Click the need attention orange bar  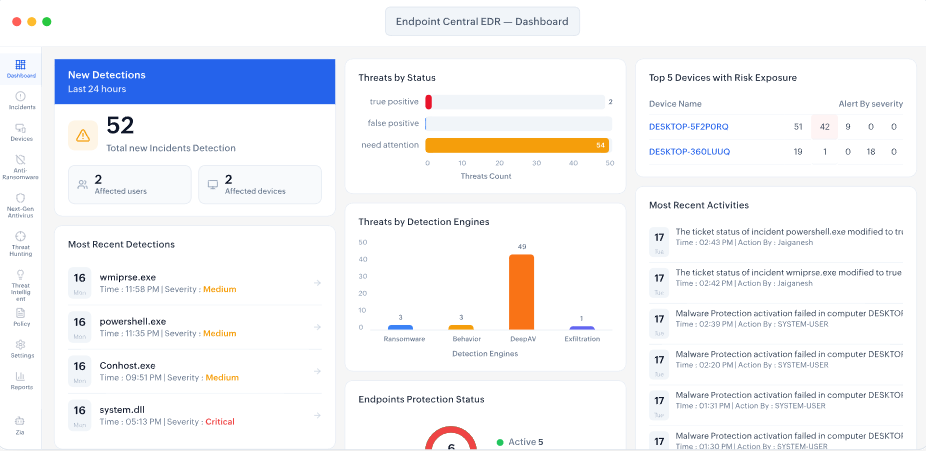tap(517, 145)
